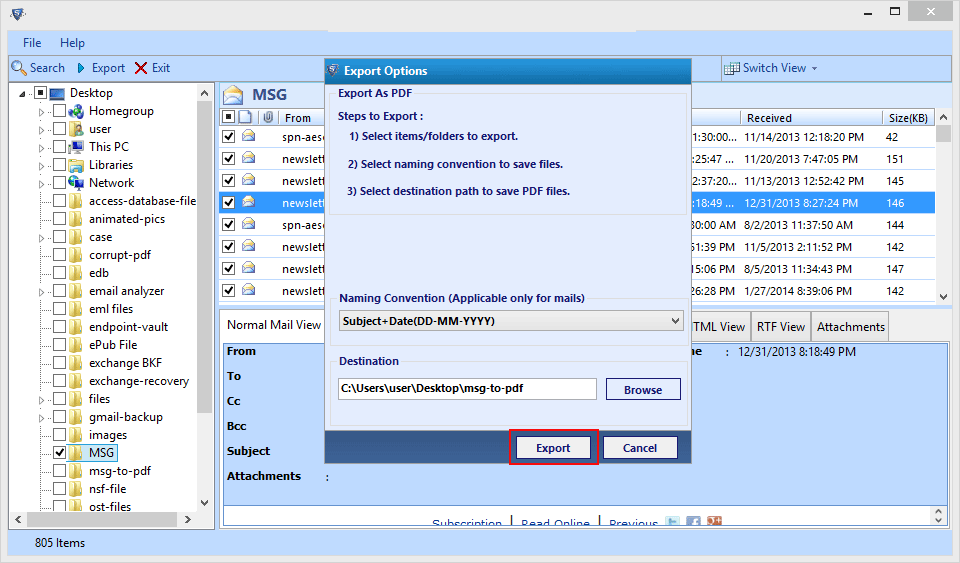
Task: Expand the files folder node
Action: pyautogui.click(x=42, y=401)
